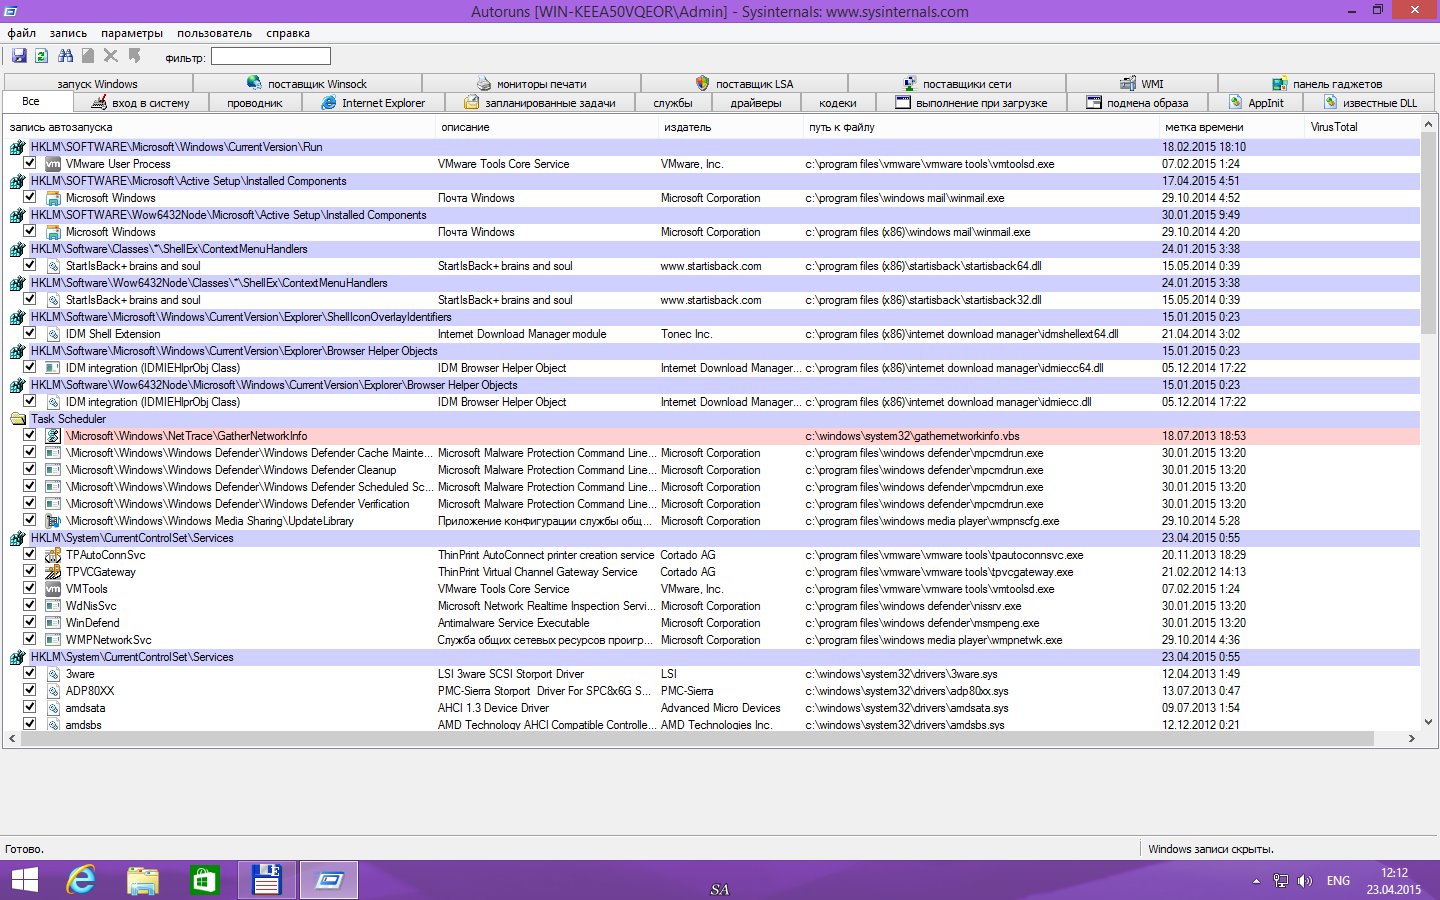Open the файл menu
This screenshot has height=900, width=1440.
pyautogui.click(x=22, y=33)
